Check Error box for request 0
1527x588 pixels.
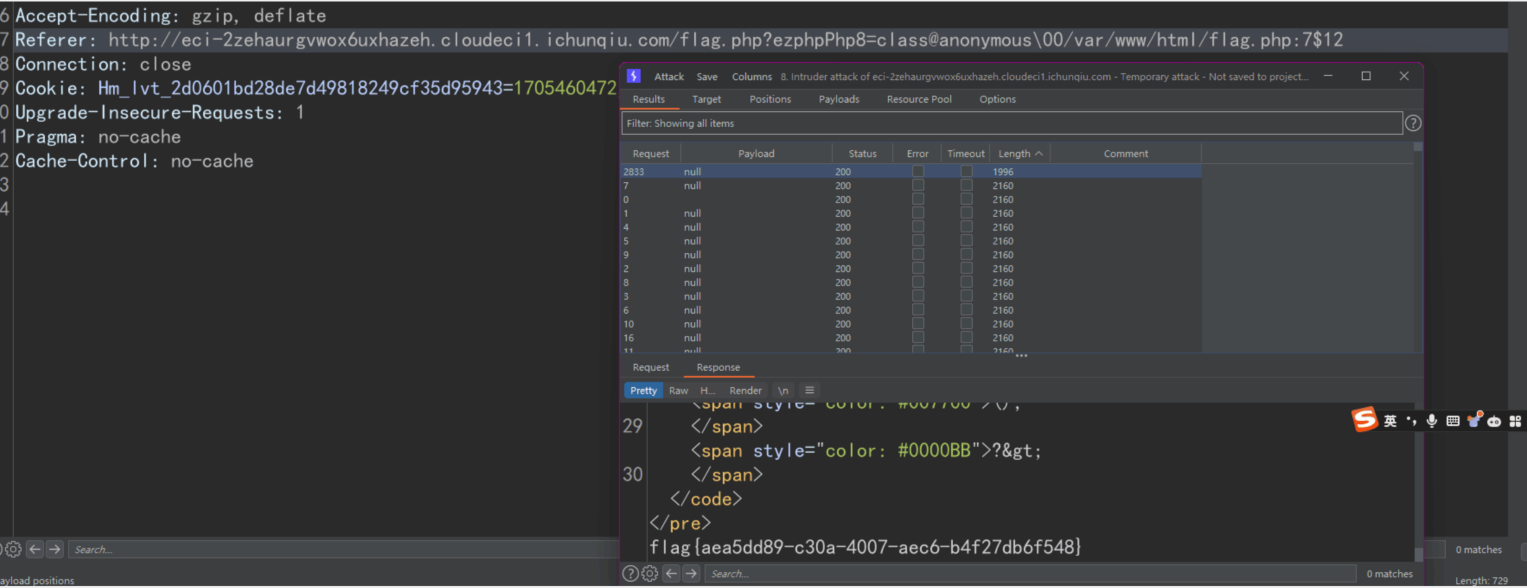917,200
